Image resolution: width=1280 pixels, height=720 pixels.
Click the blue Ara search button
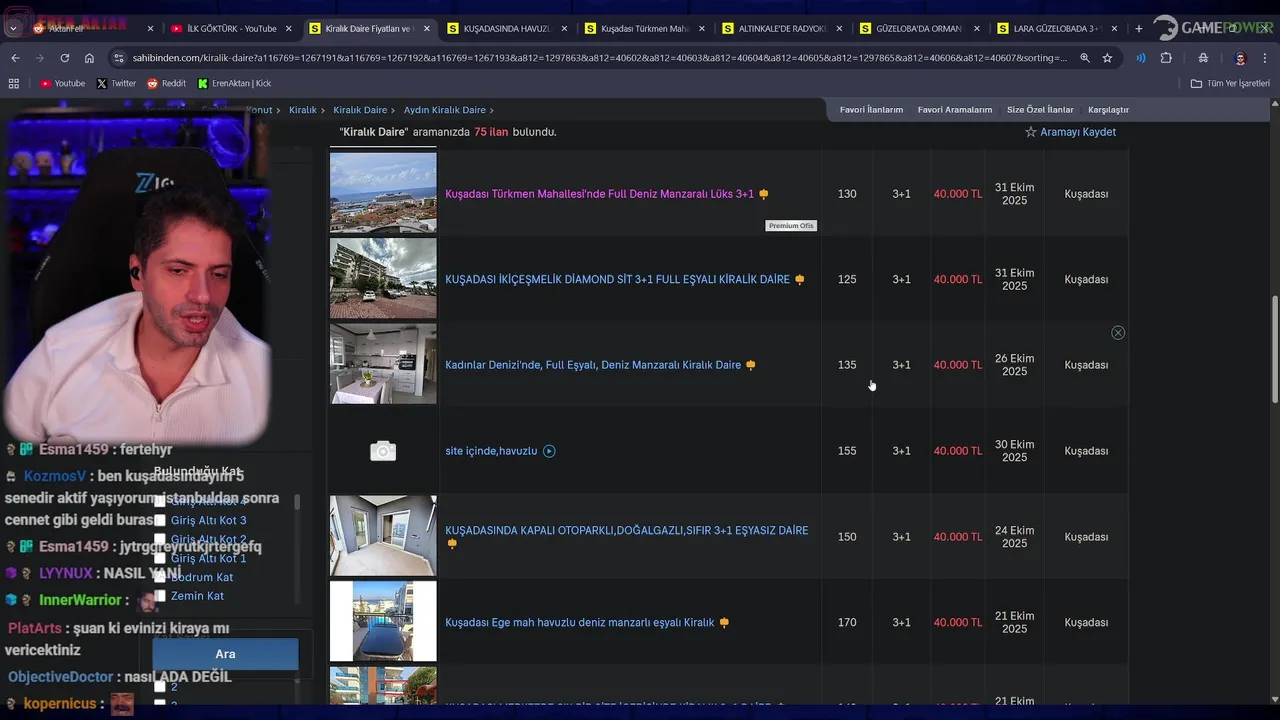click(225, 654)
